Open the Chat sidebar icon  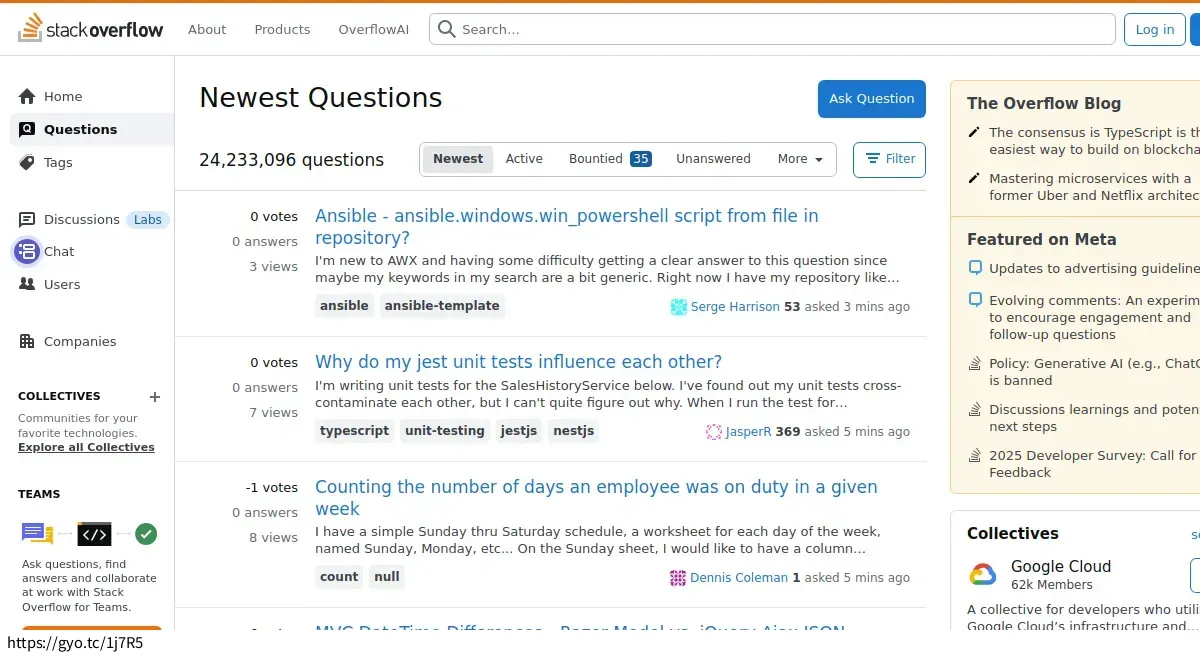(26, 251)
